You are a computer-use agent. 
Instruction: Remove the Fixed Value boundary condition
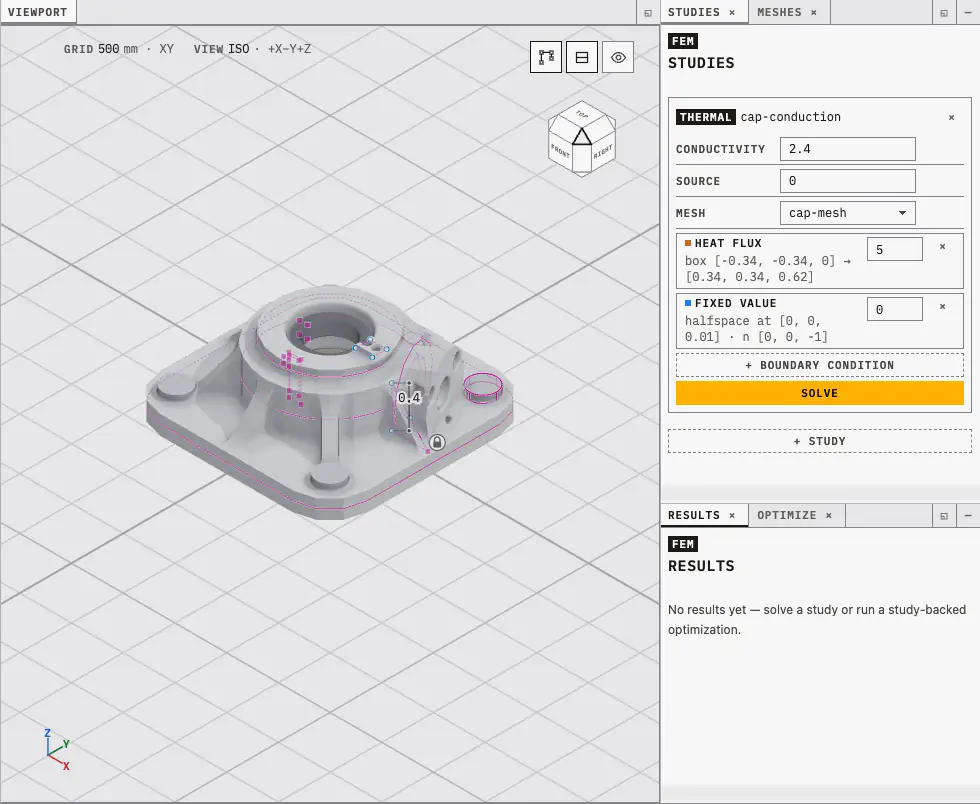pyautogui.click(x=942, y=307)
